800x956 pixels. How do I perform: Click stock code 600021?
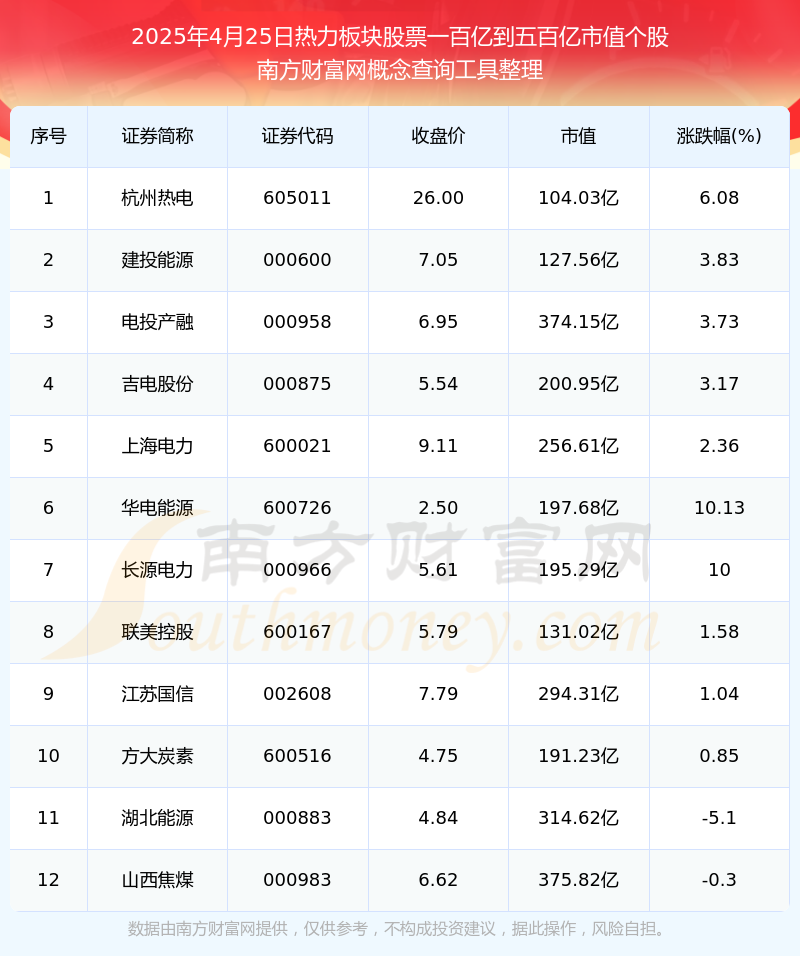pyautogui.click(x=298, y=446)
